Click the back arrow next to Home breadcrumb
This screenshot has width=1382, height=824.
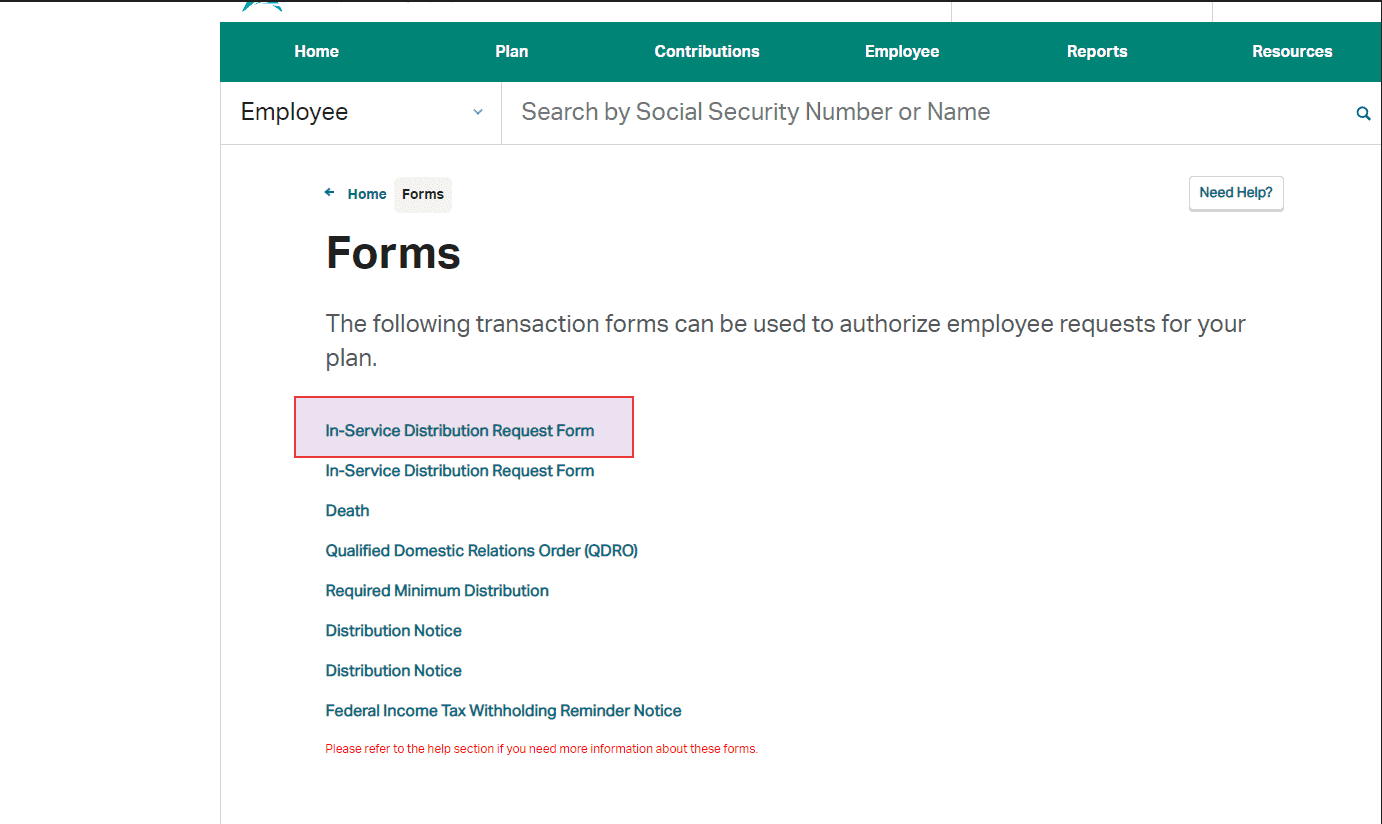pos(329,193)
